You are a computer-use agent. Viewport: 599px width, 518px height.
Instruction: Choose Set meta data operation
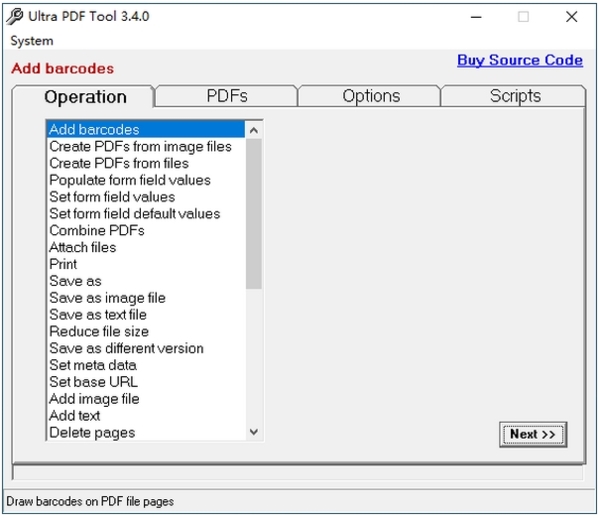point(146,365)
